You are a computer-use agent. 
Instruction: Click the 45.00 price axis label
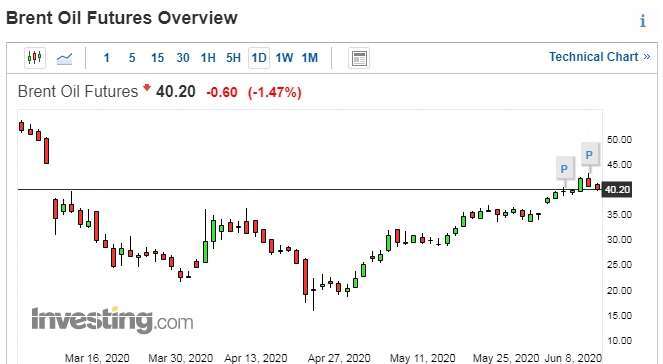(619, 165)
